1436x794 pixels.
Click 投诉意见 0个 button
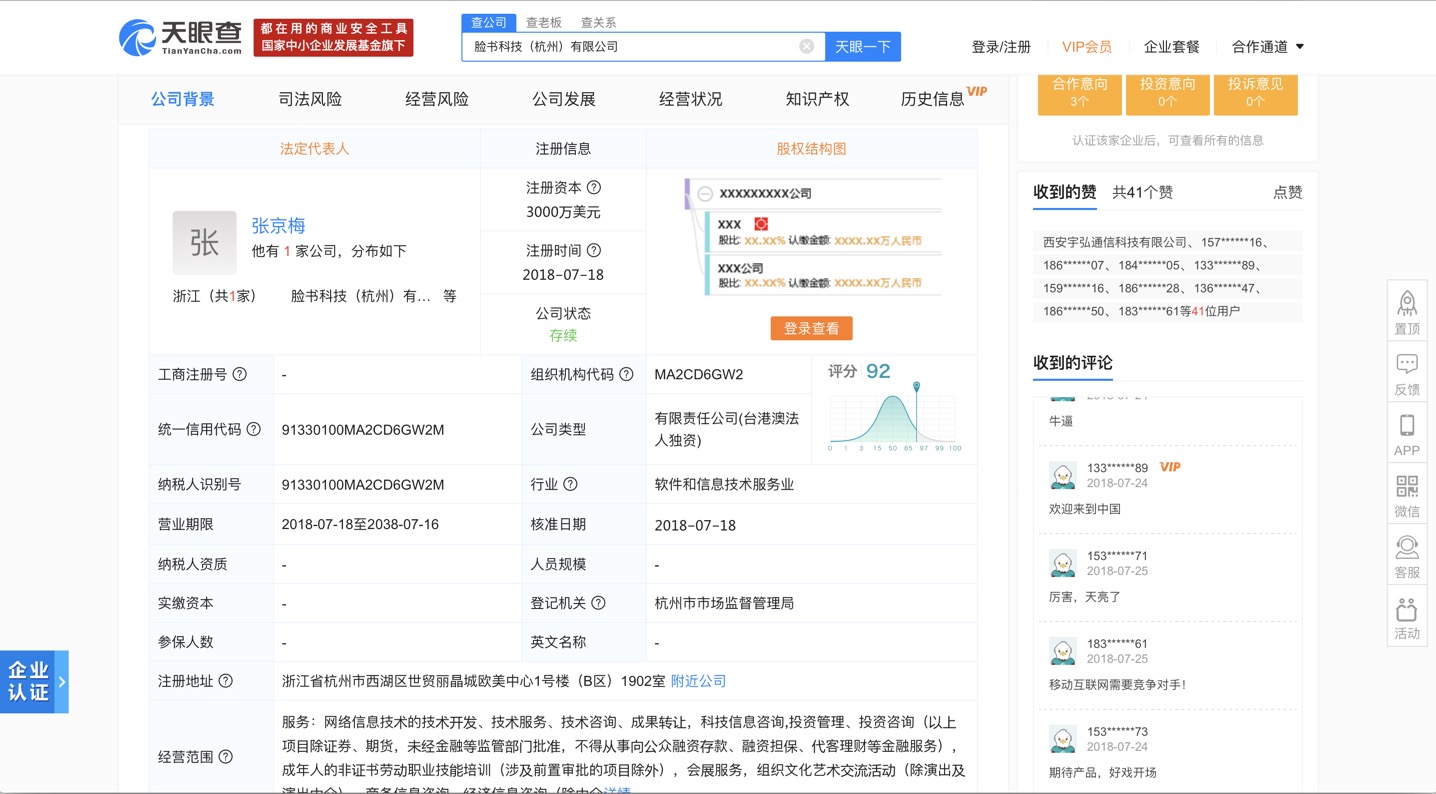pos(1255,93)
